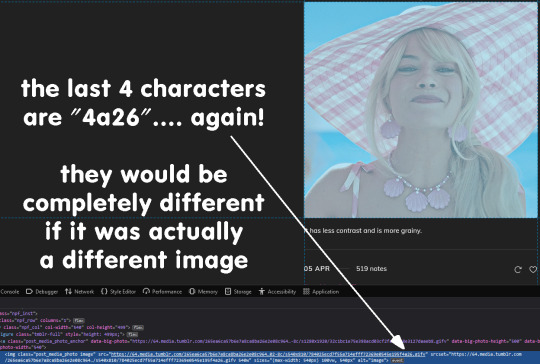Click the 05 APR post date
The height and width of the screenshot is (364, 540).
coord(317,269)
